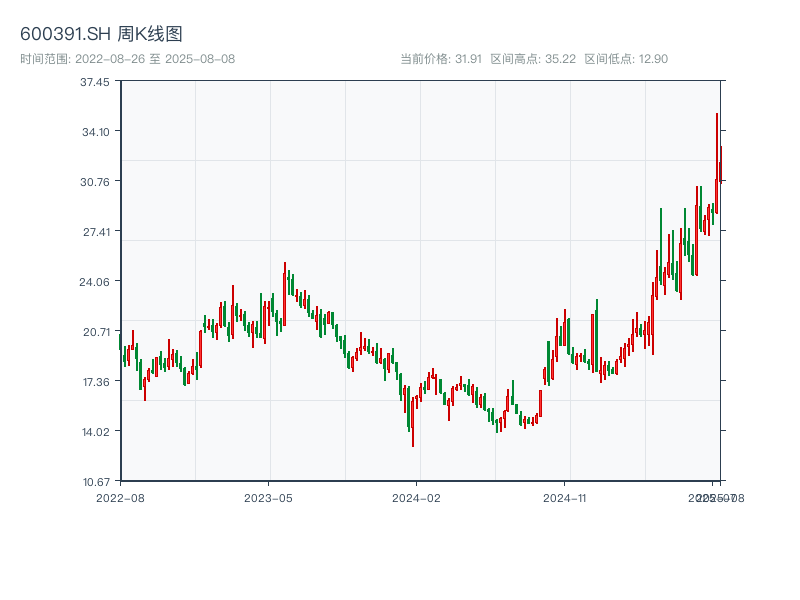Click x-axis date label 2022-08
Viewport: 800px width, 600px height.
tap(120, 498)
